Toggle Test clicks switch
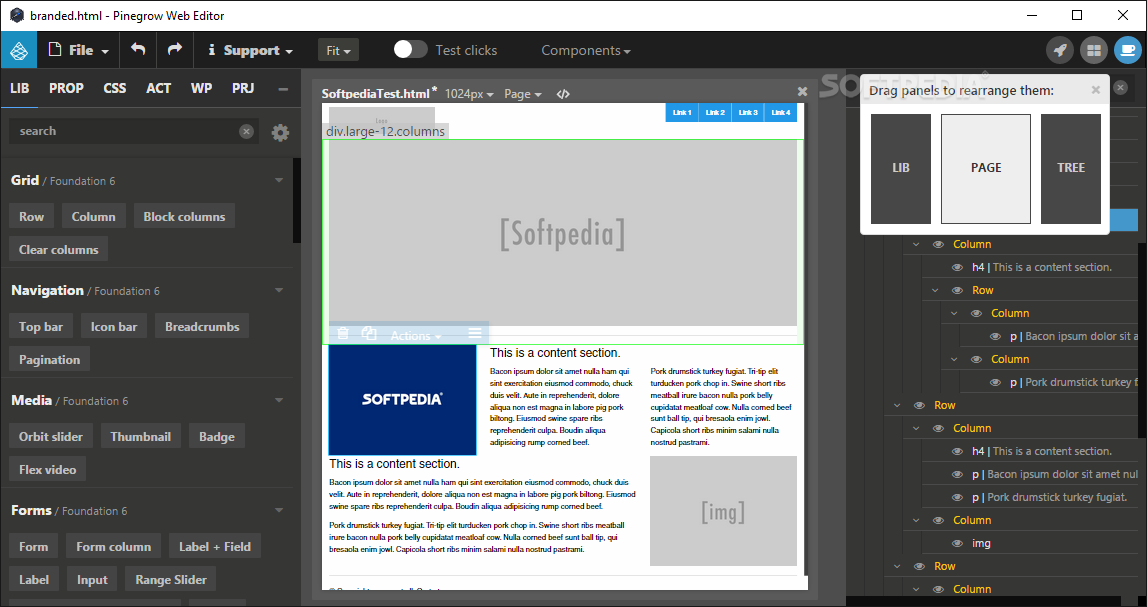 (x=410, y=50)
